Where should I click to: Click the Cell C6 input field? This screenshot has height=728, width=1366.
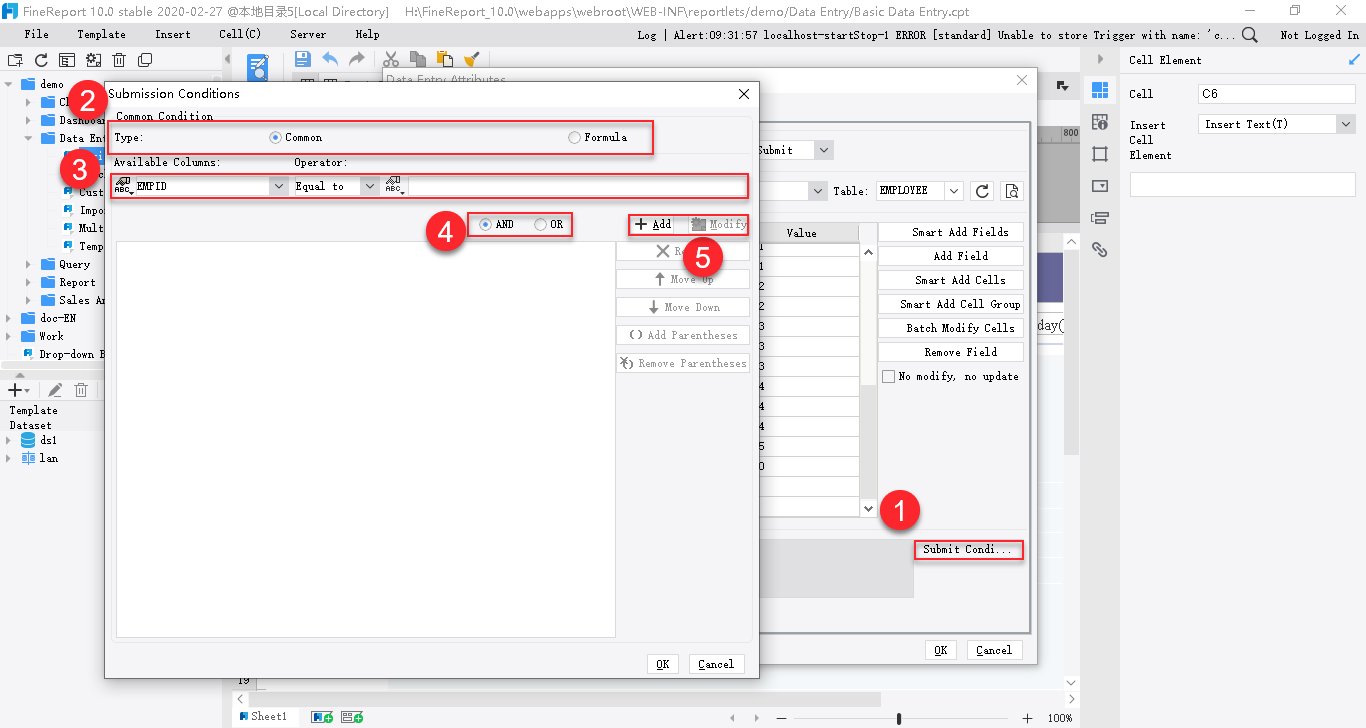point(1277,94)
